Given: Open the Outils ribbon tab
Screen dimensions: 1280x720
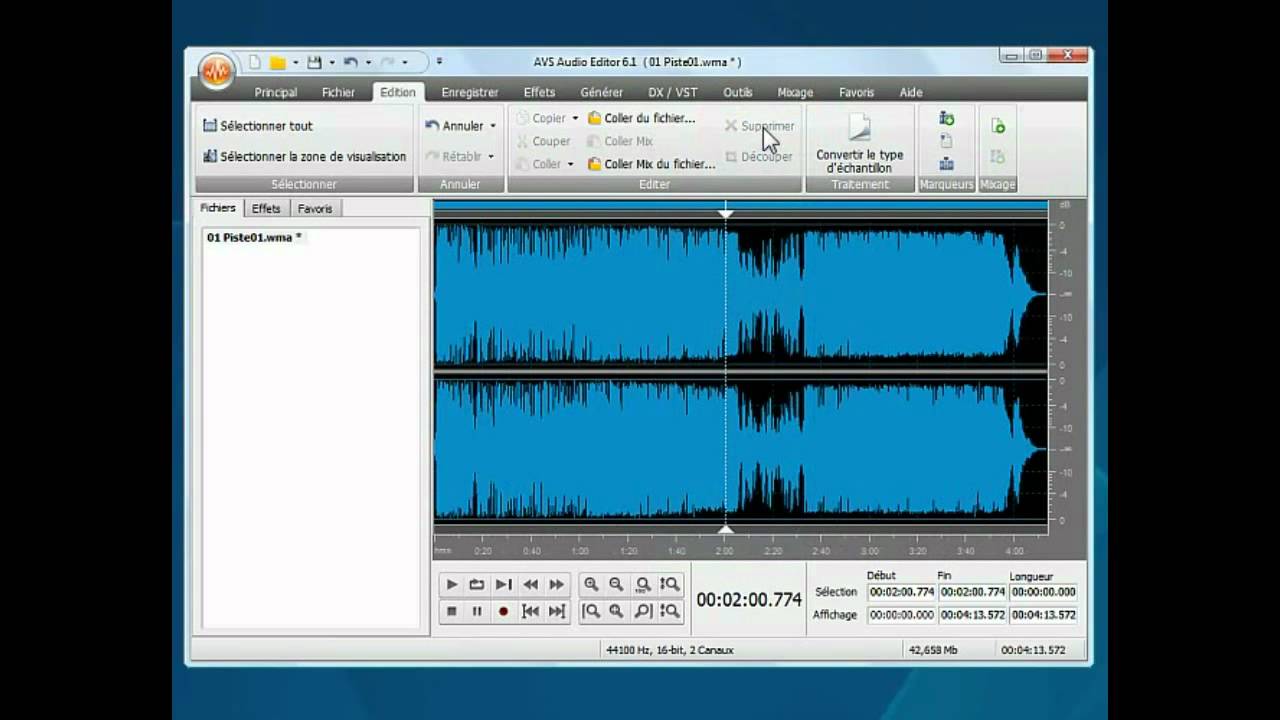Looking at the screenshot, I should coord(738,92).
